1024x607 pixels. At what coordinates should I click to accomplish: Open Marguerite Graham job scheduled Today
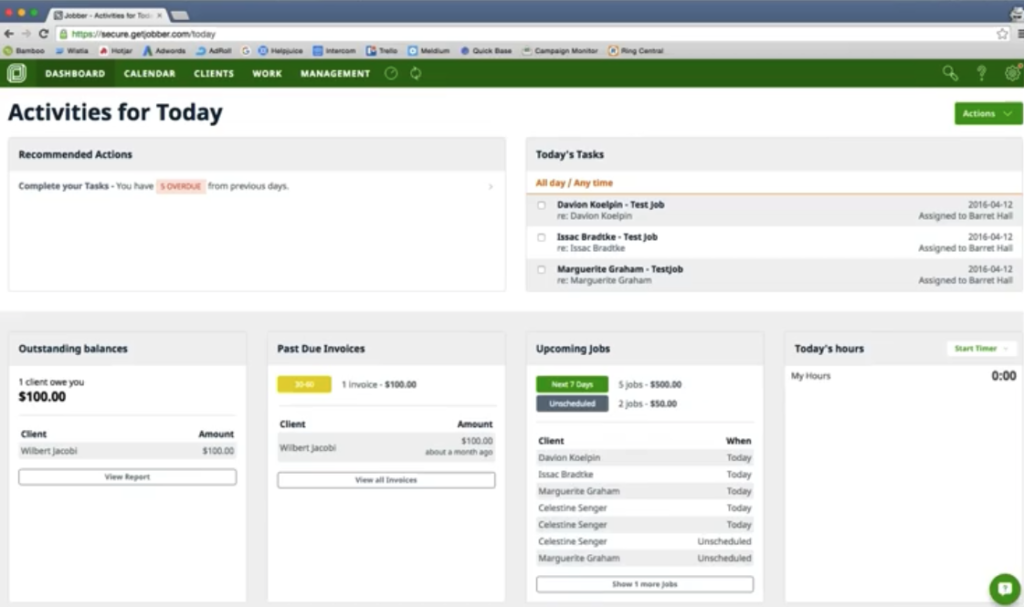click(x=645, y=491)
